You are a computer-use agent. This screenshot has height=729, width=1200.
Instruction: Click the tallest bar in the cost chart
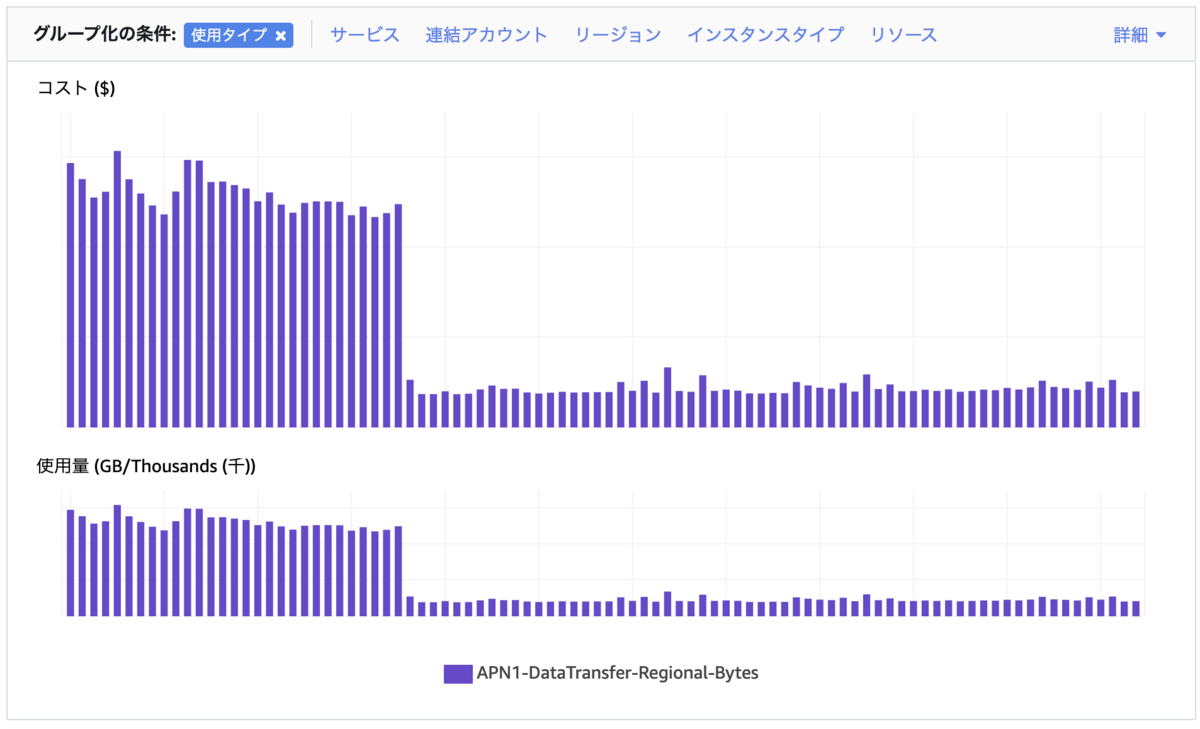point(117,289)
